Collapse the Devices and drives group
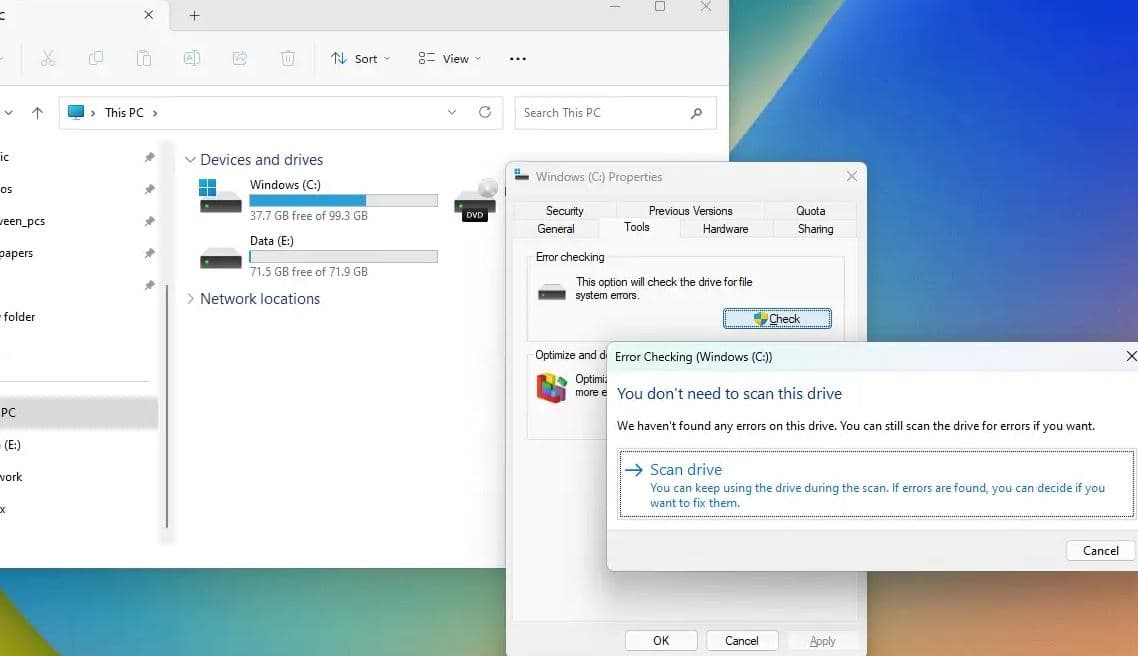Viewport: 1138px width, 656px height. click(190, 160)
